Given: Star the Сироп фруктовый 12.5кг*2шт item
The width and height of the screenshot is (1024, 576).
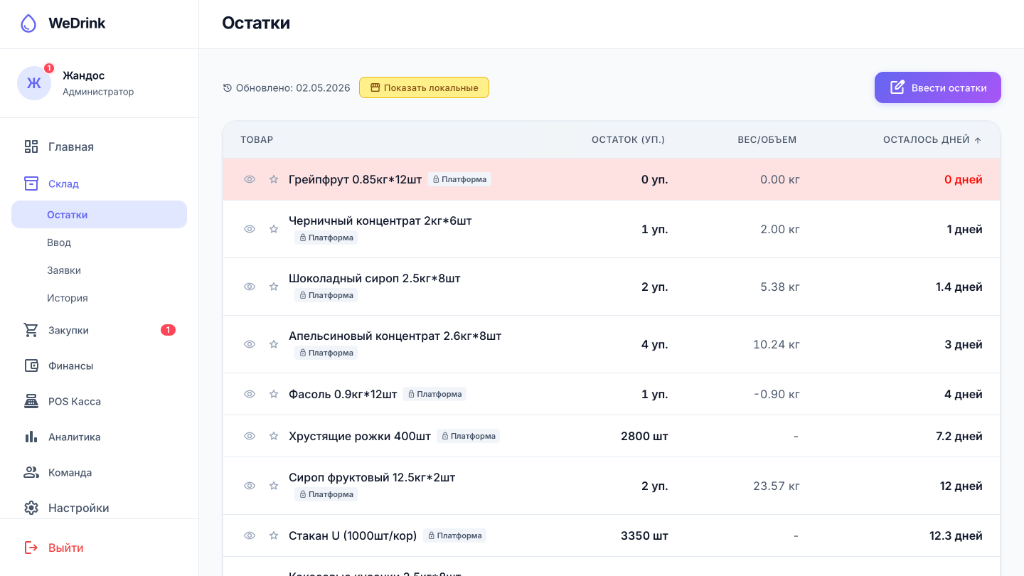Looking at the screenshot, I should 274,486.
